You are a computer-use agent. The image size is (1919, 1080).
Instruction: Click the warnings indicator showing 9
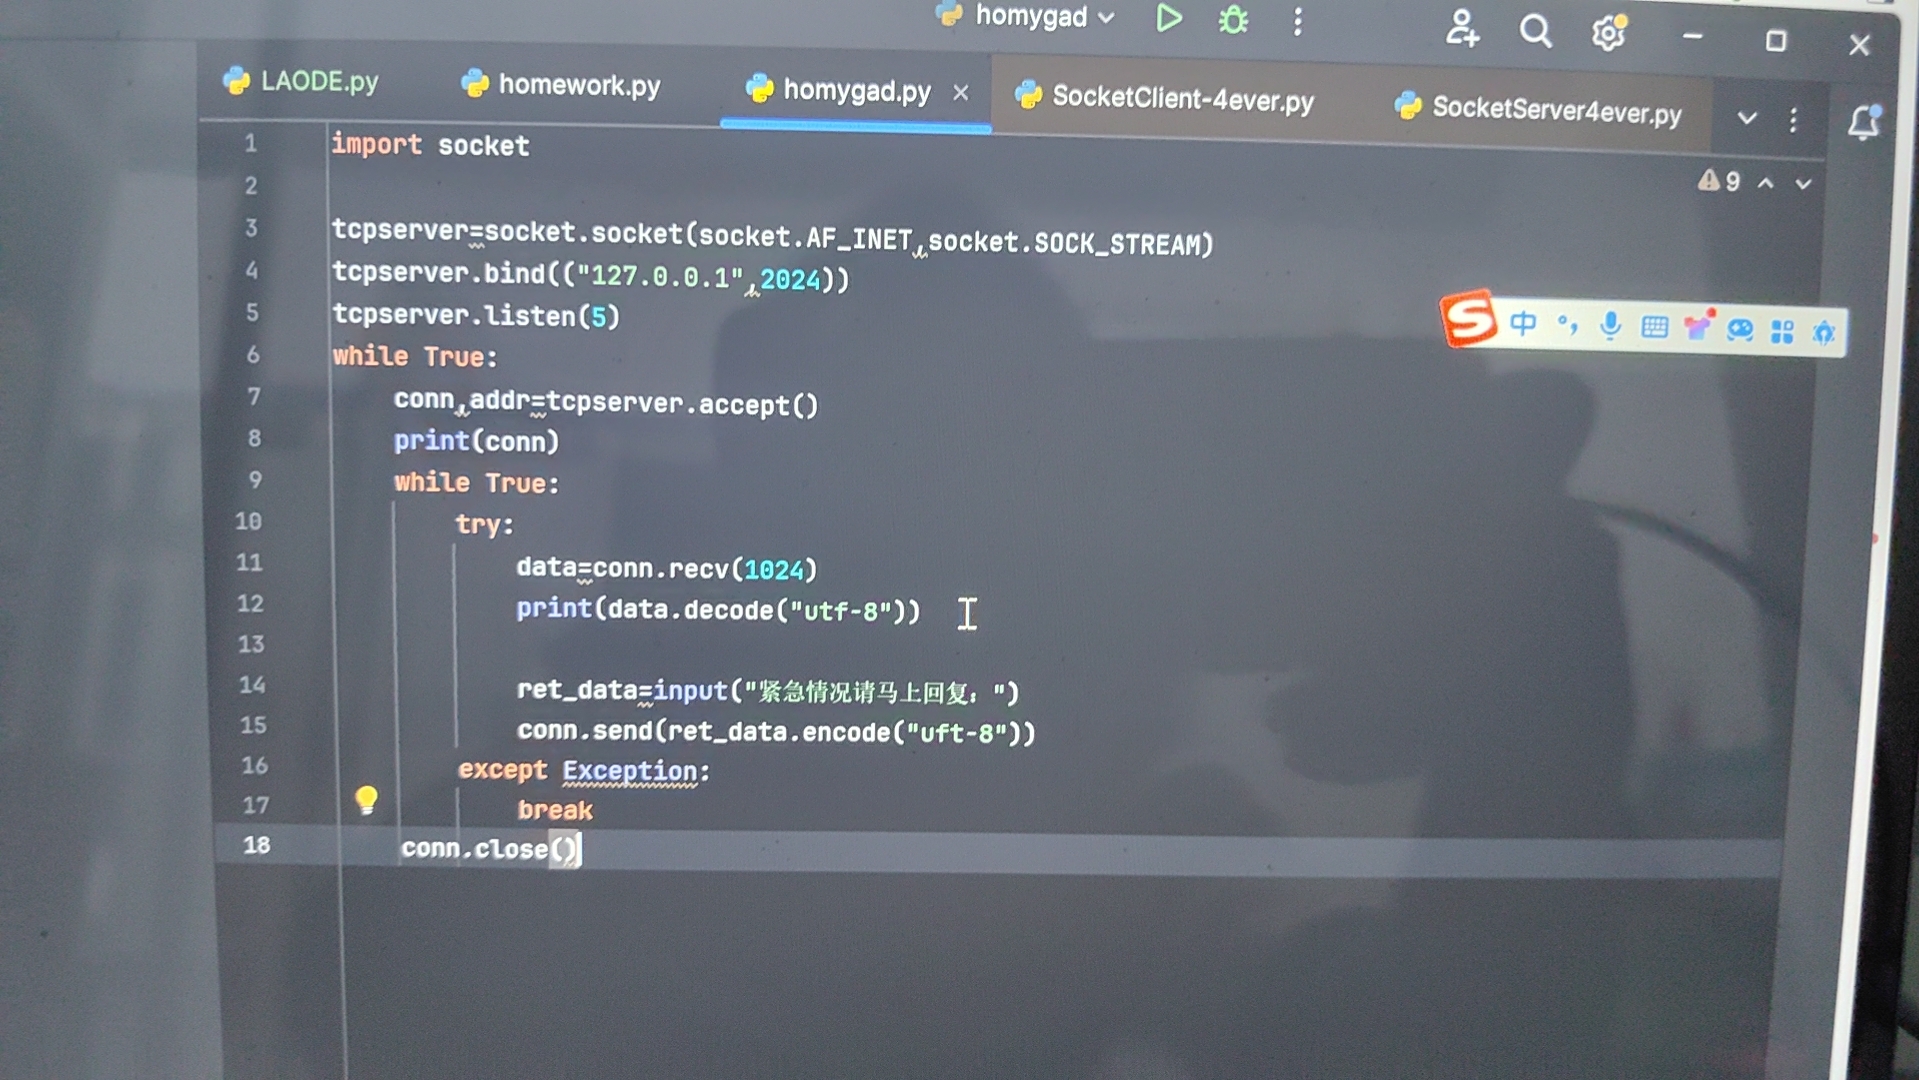click(x=1719, y=181)
